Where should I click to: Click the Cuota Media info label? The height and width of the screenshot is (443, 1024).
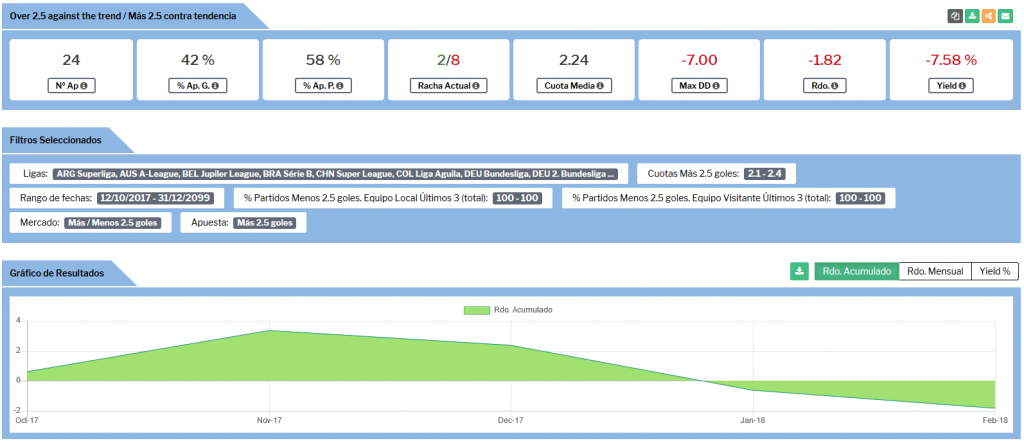tap(574, 86)
